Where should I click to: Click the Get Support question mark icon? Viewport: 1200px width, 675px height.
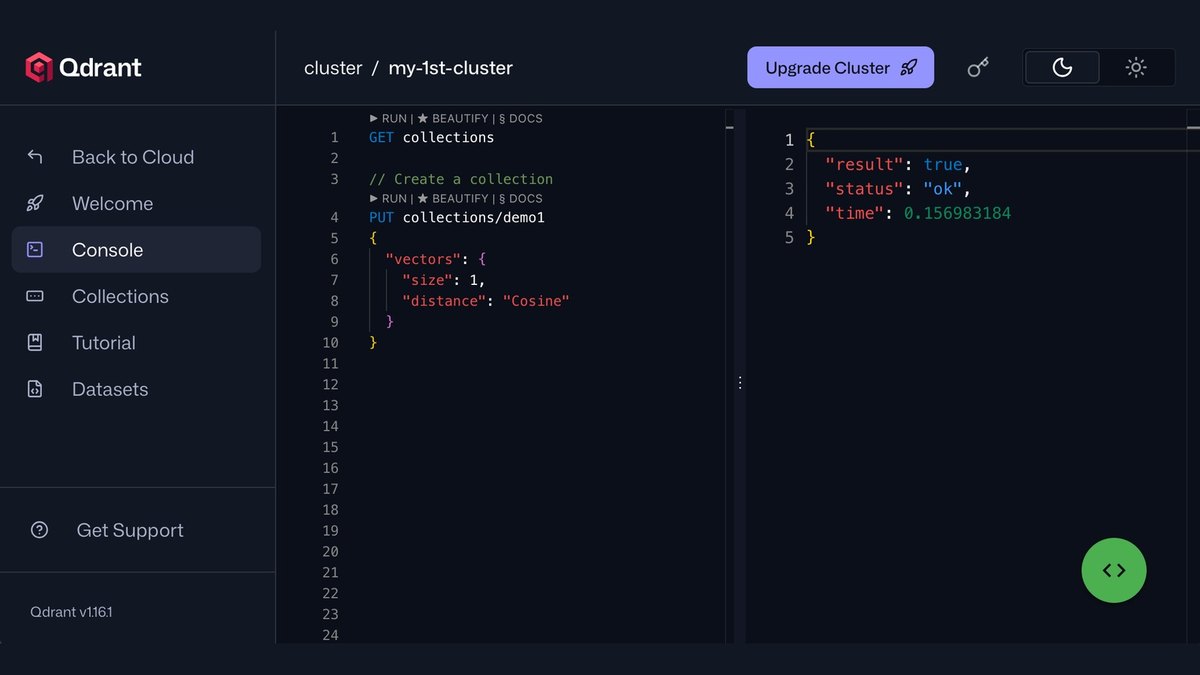pyautogui.click(x=40, y=530)
